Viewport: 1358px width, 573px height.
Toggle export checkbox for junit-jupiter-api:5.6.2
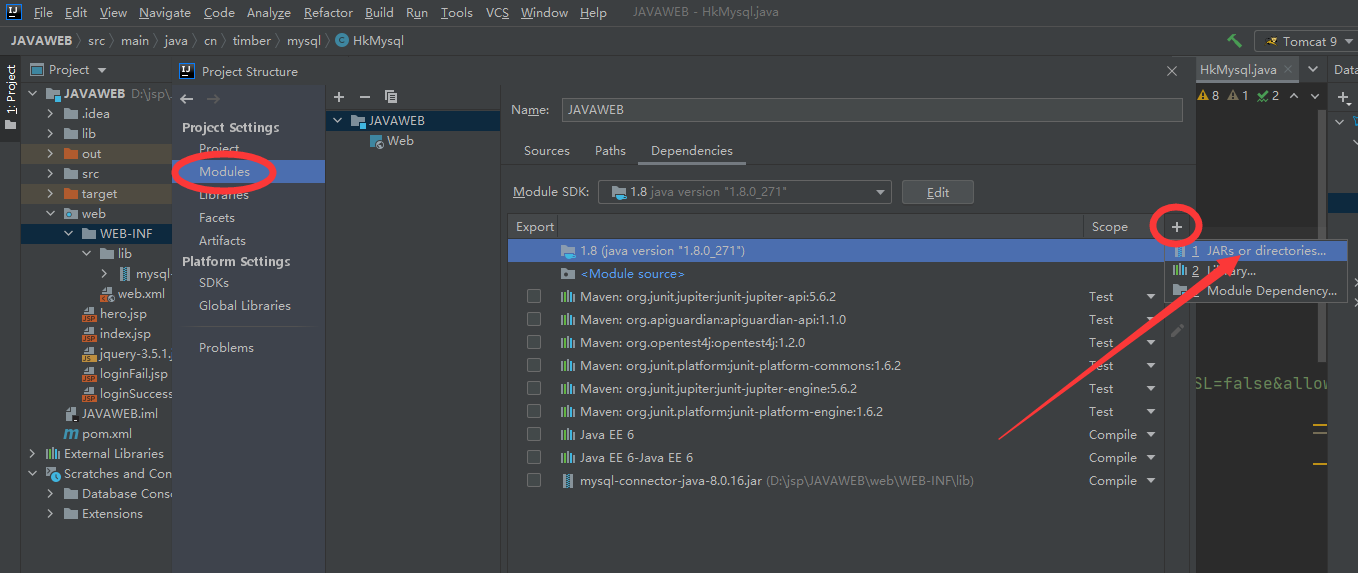point(534,296)
